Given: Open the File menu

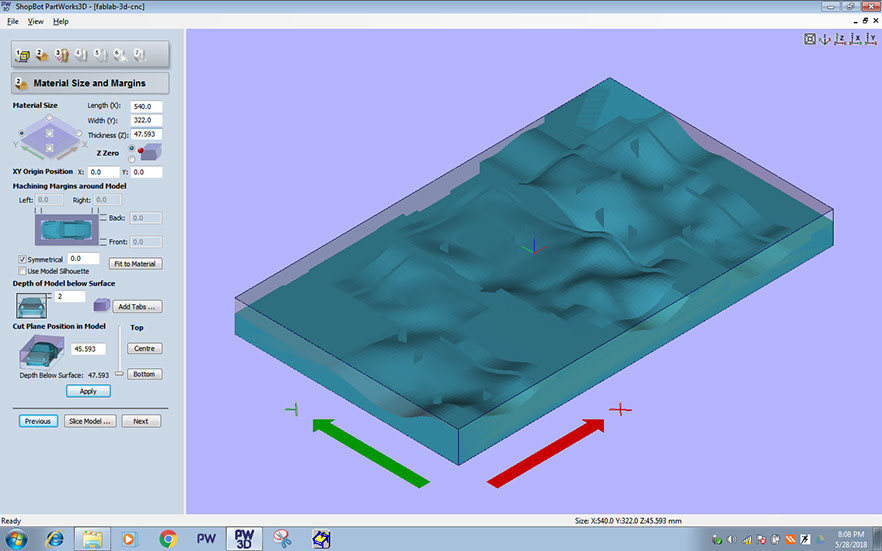Looking at the screenshot, I should (12, 21).
